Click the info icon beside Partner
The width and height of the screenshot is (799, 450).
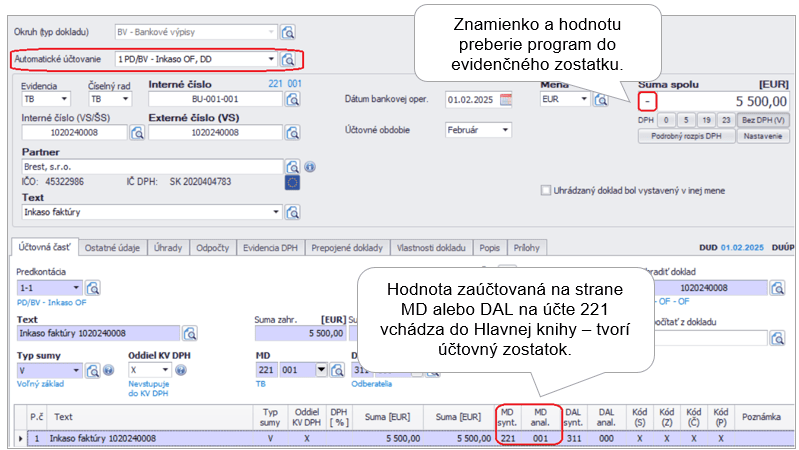310,167
